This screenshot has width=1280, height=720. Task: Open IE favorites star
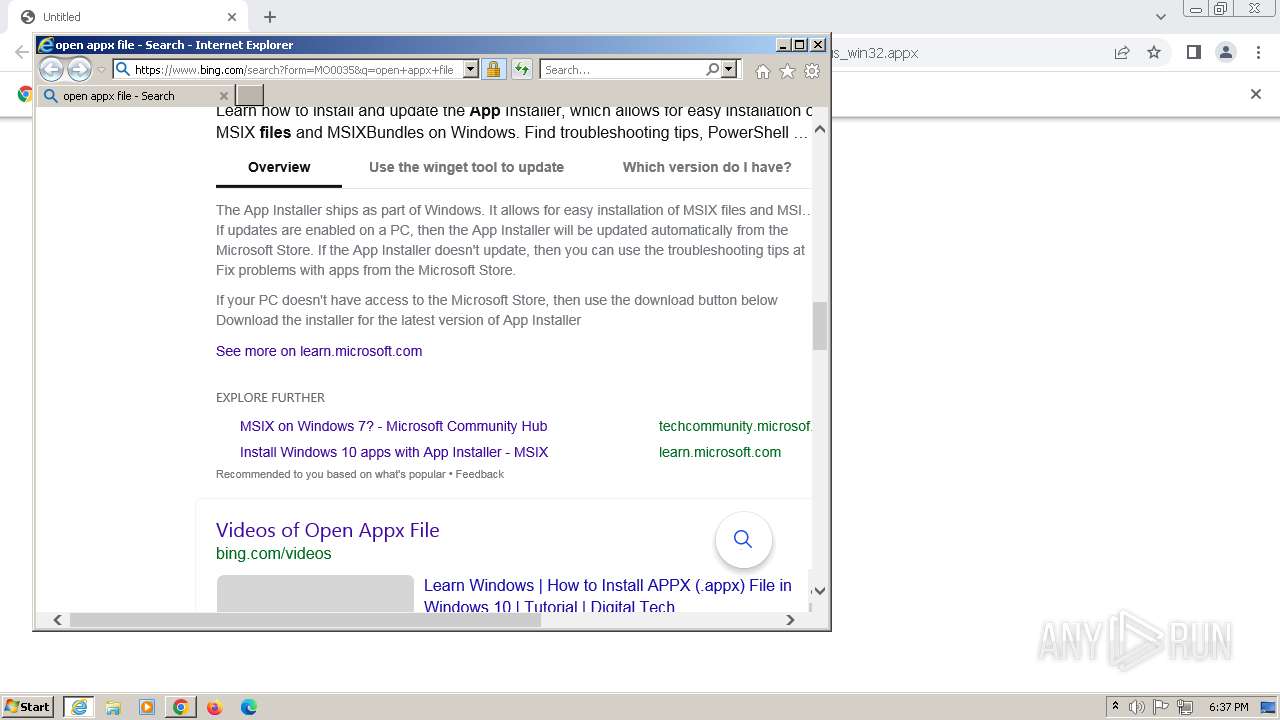pyautogui.click(x=787, y=71)
